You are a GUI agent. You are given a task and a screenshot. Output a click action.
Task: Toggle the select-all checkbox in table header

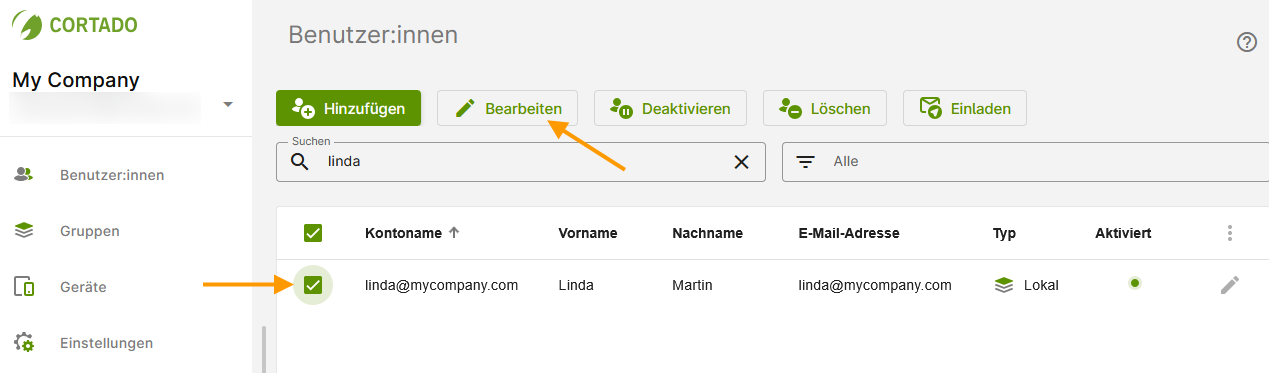pyautogui.click(x=313, y=233)
